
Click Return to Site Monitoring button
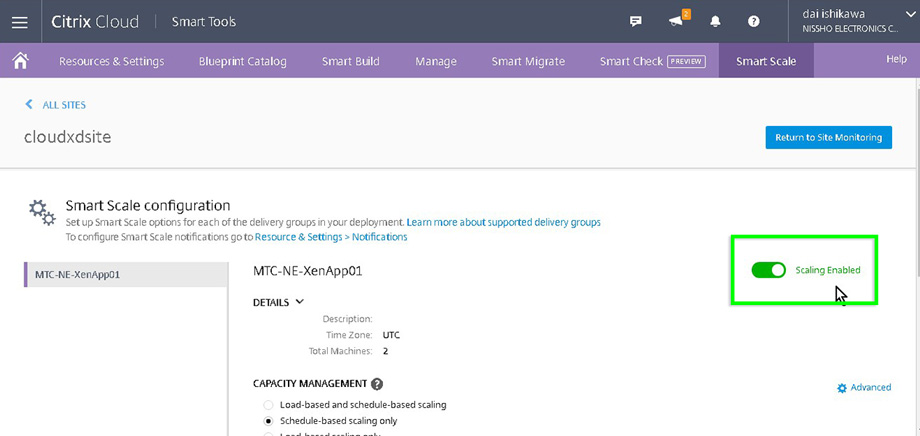(x=828, y=137)
